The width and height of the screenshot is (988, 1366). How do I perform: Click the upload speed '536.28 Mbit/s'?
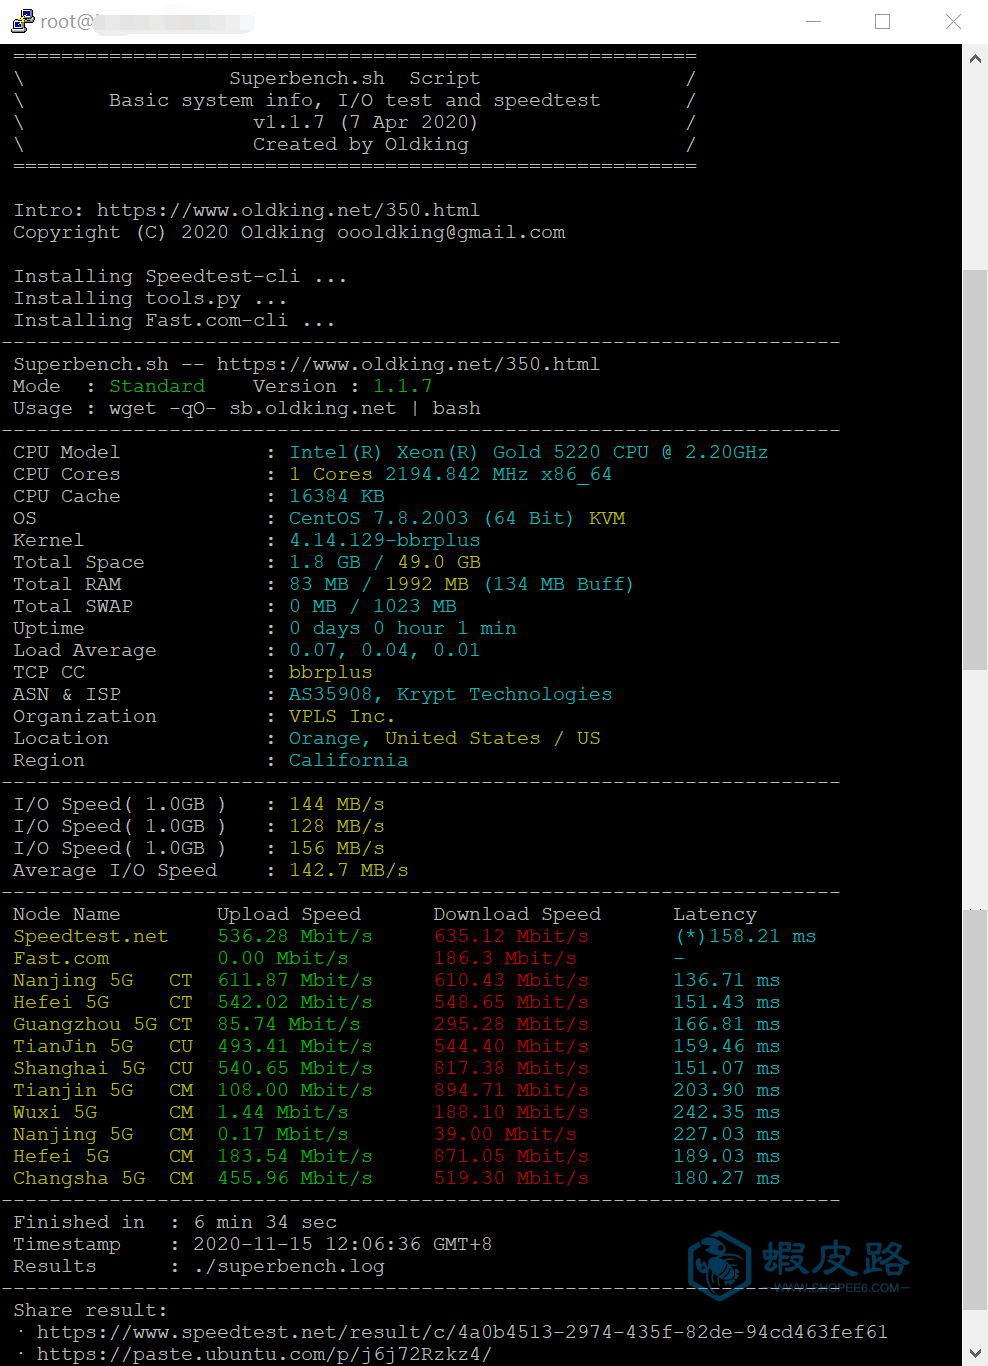[295, 936]
